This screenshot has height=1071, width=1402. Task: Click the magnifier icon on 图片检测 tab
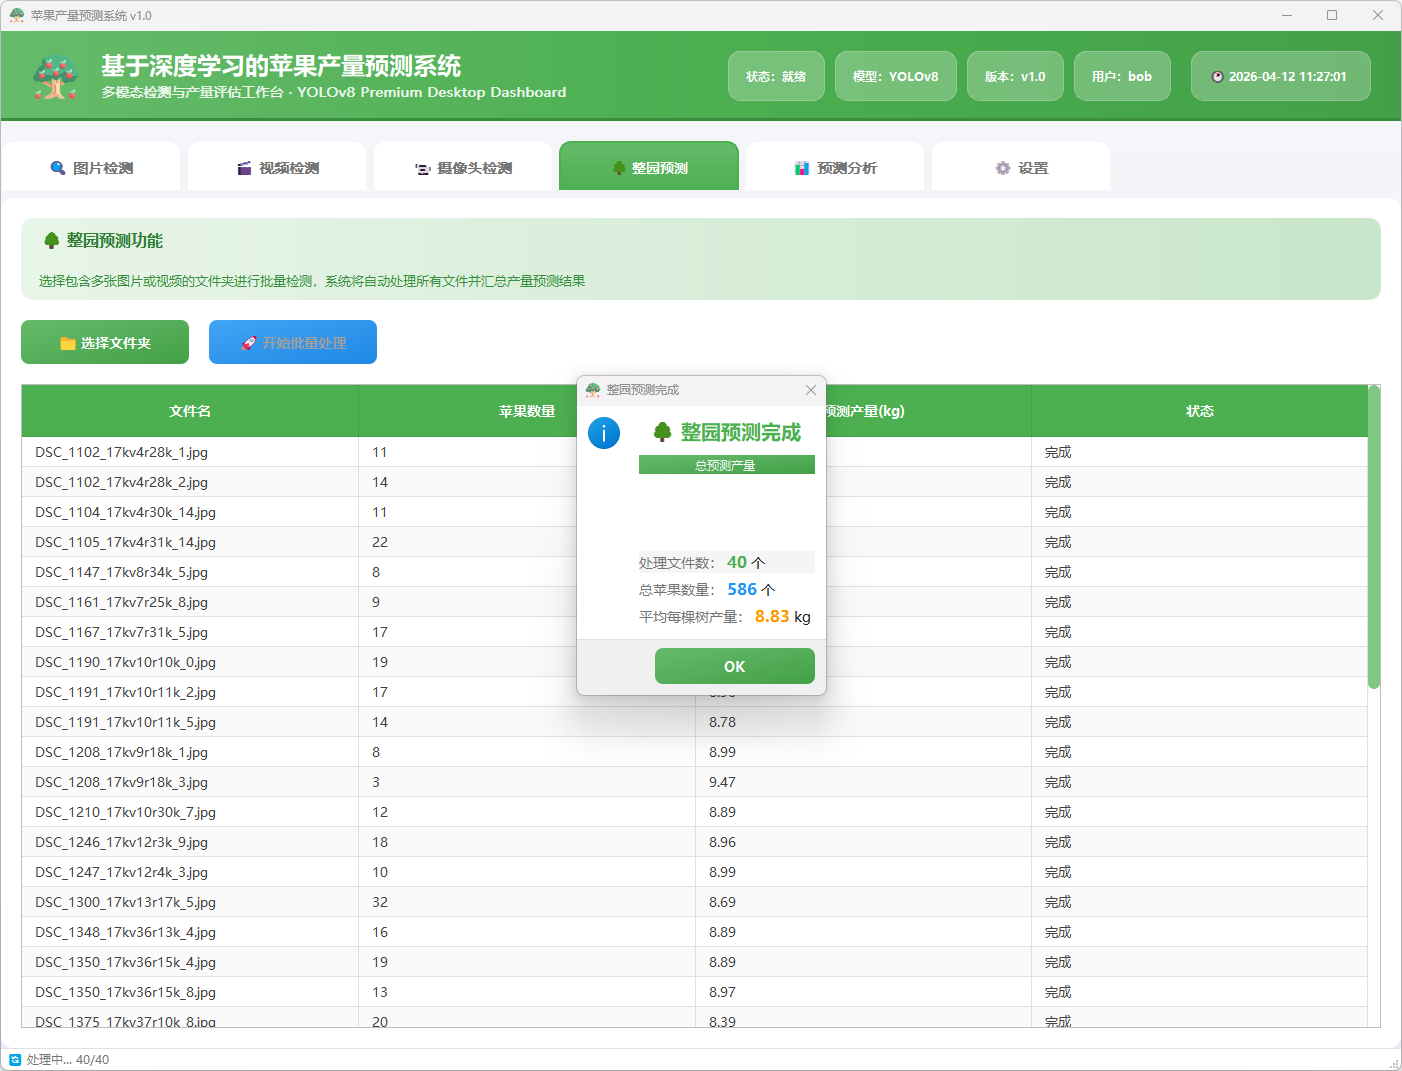[x=58, y=168]
